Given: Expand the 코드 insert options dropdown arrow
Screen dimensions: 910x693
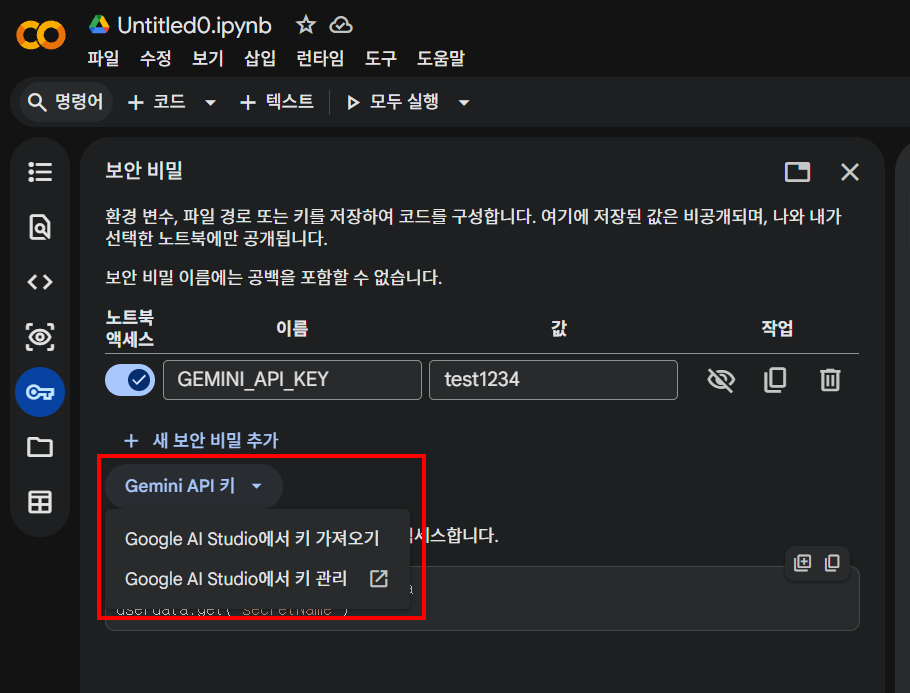Looking at the screenshot, I should 211,103.
